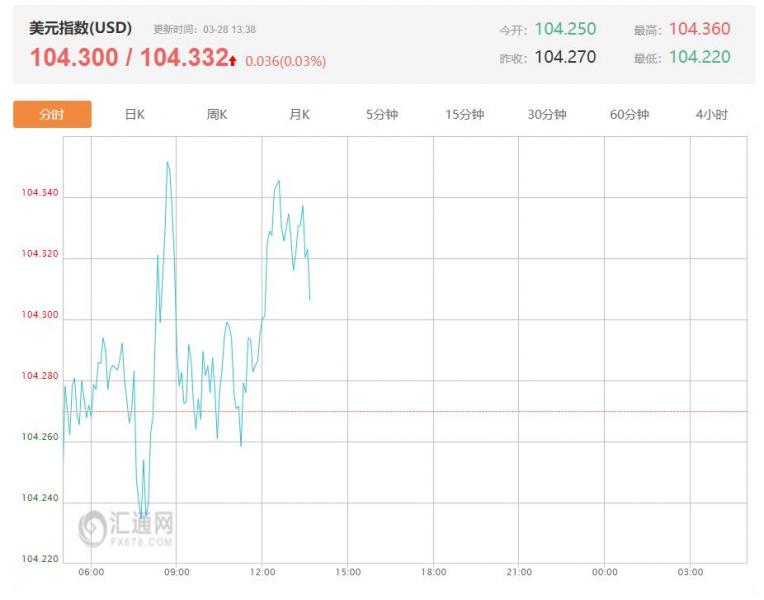Screen dimensions: 764x600
Task: Click the 104.300 / 104.332 price quote
Action: click(129, 58)
